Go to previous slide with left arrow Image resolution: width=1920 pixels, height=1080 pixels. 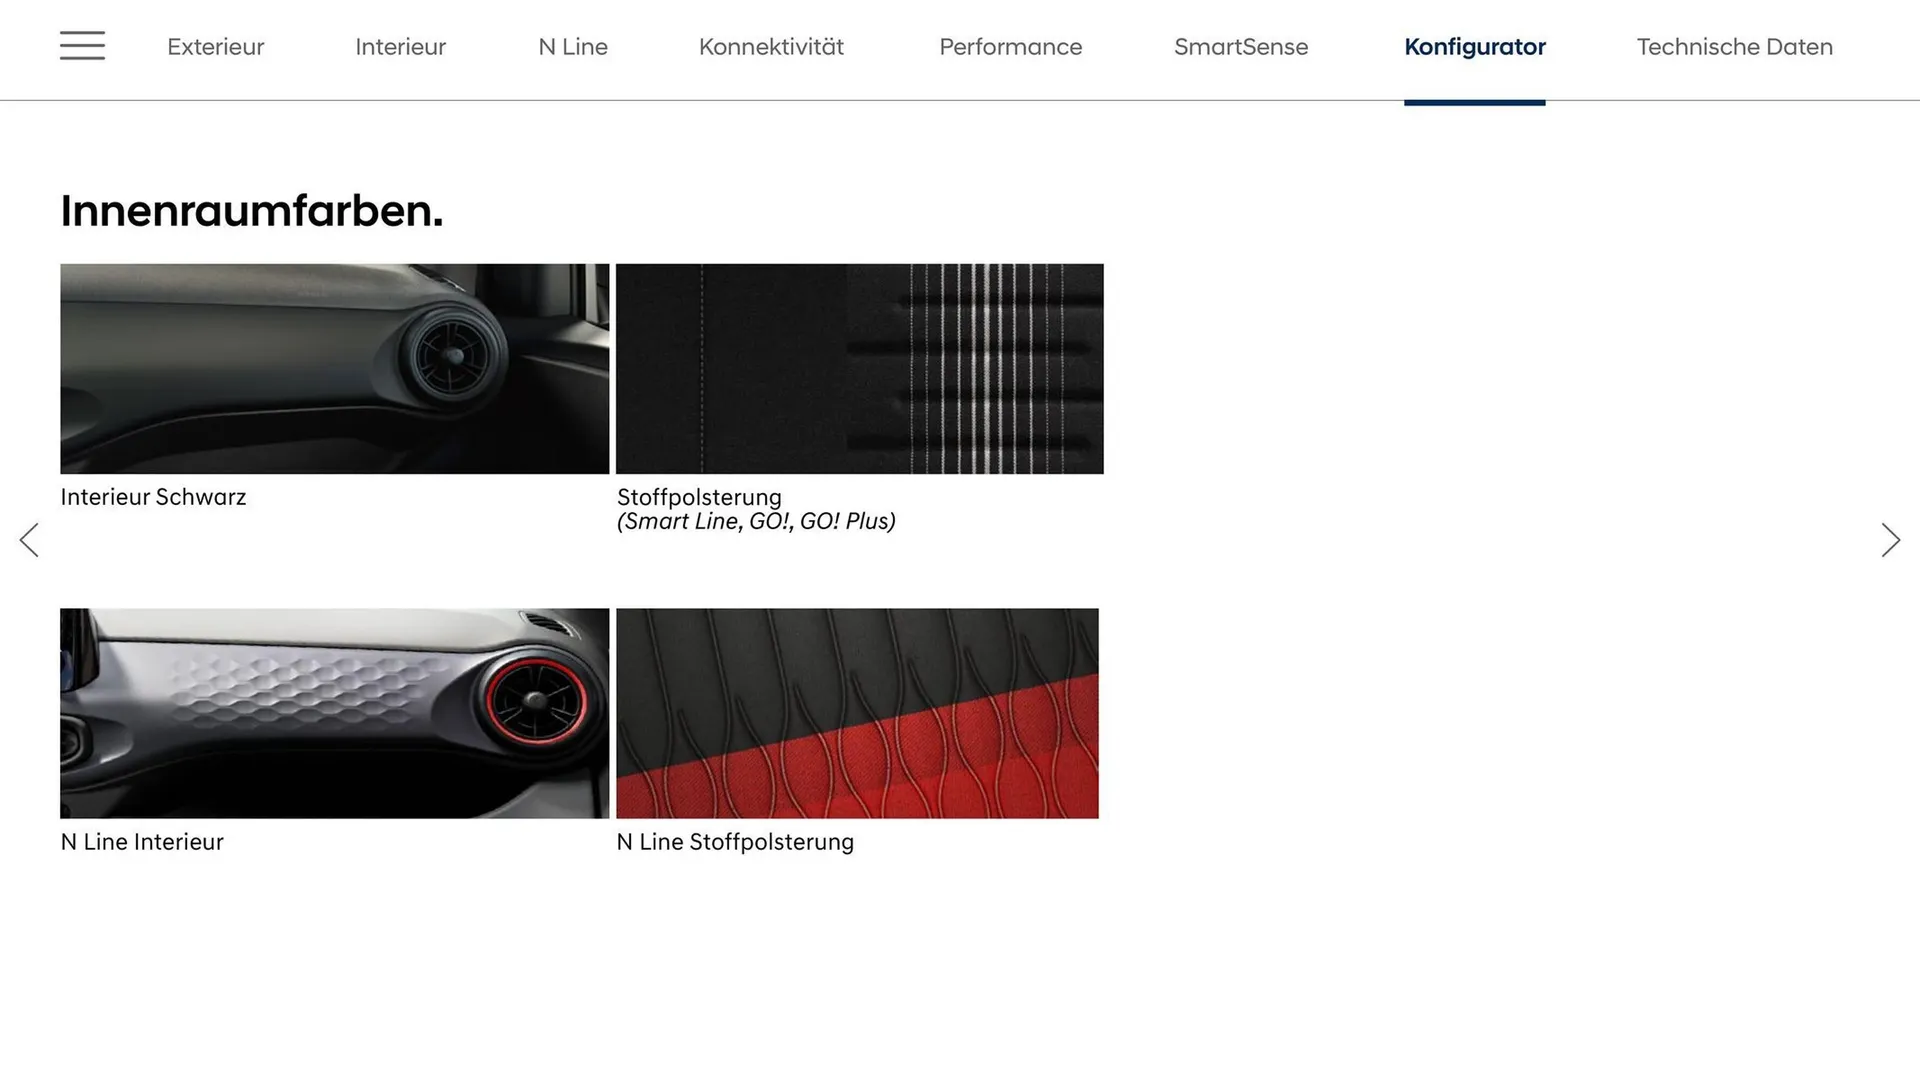29,540
